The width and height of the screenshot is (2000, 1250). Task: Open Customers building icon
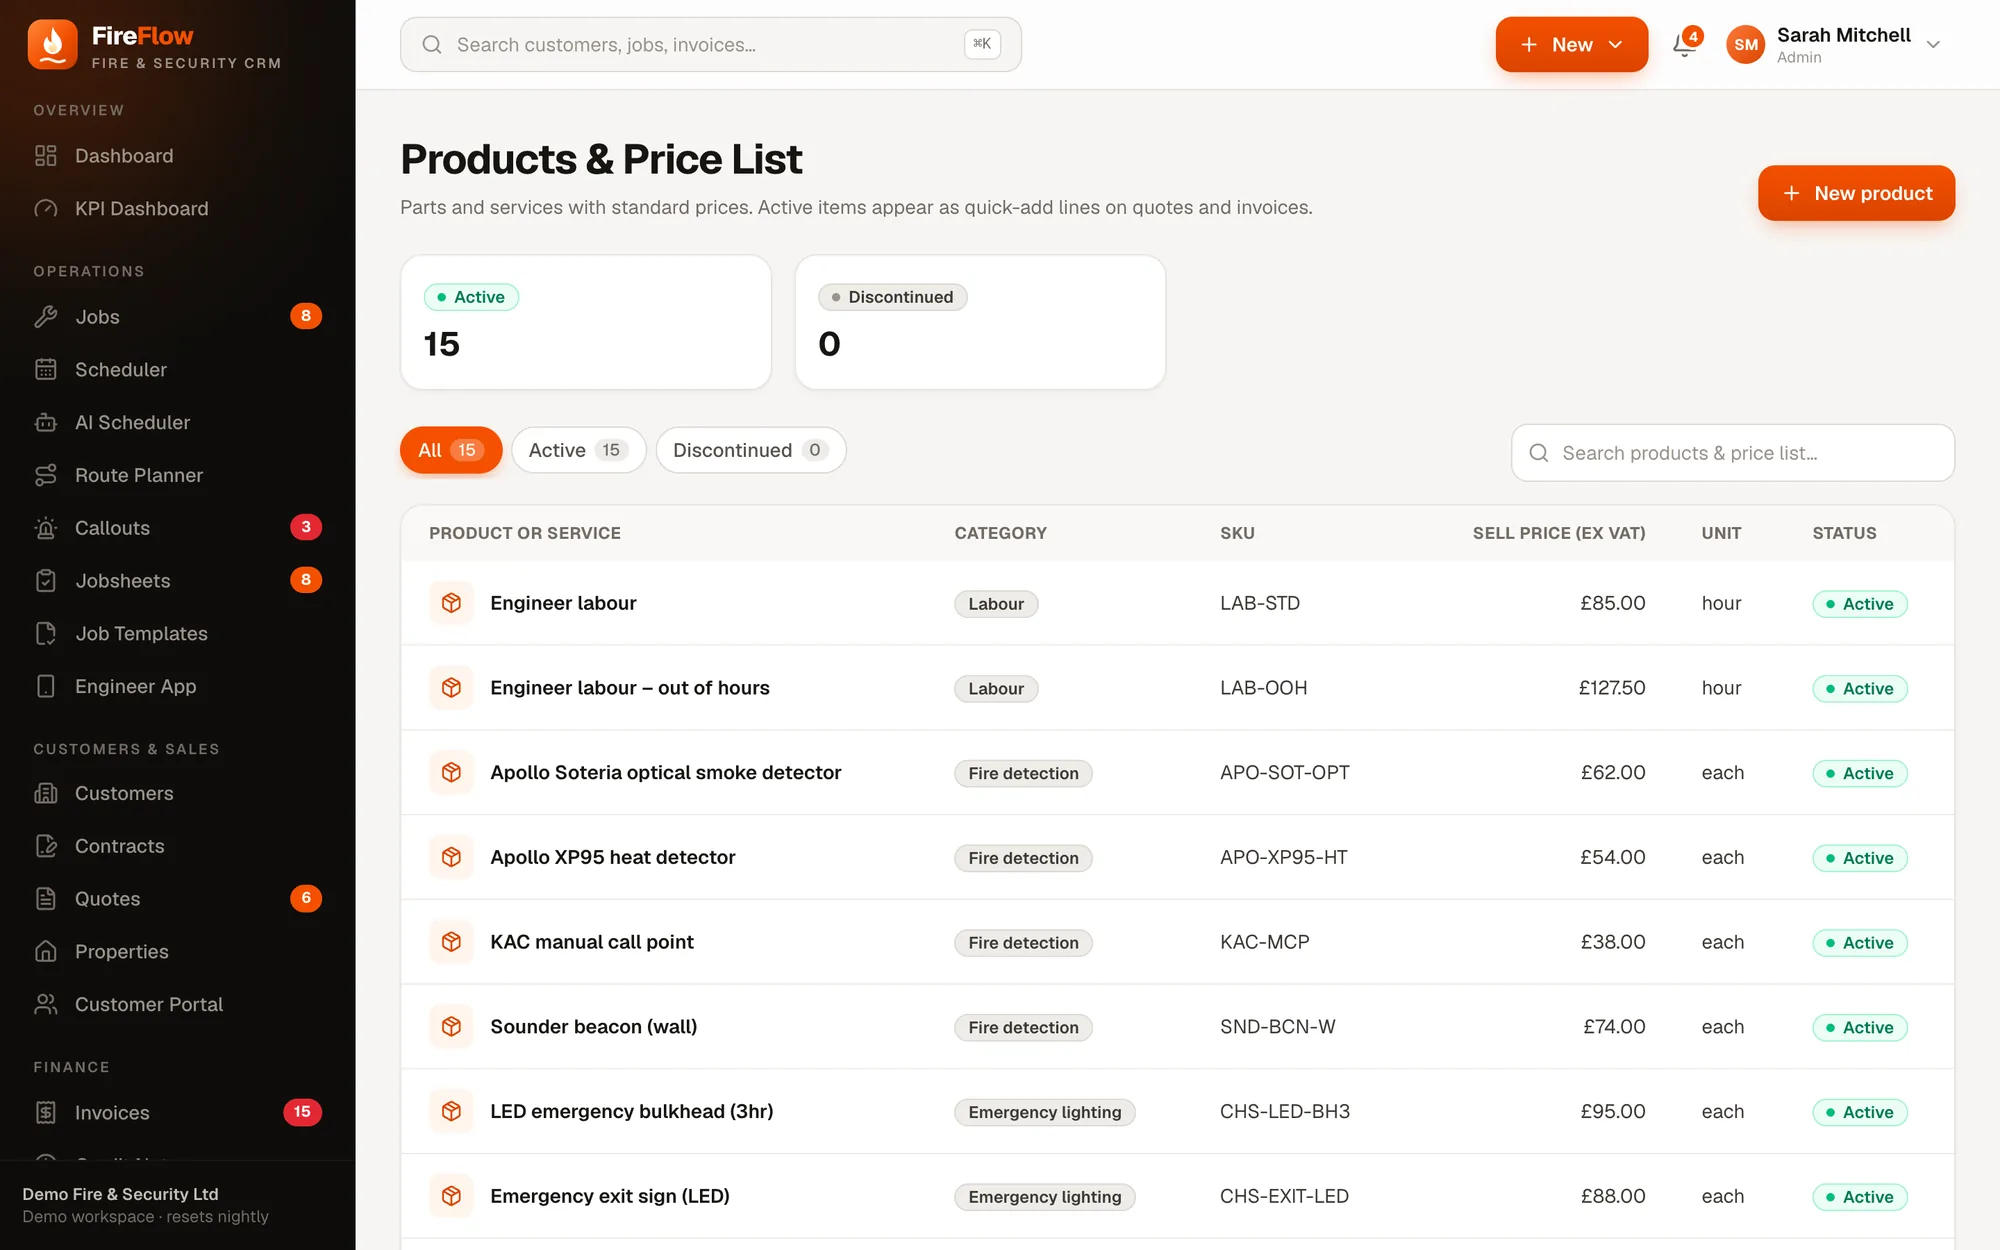pos(46,794)
